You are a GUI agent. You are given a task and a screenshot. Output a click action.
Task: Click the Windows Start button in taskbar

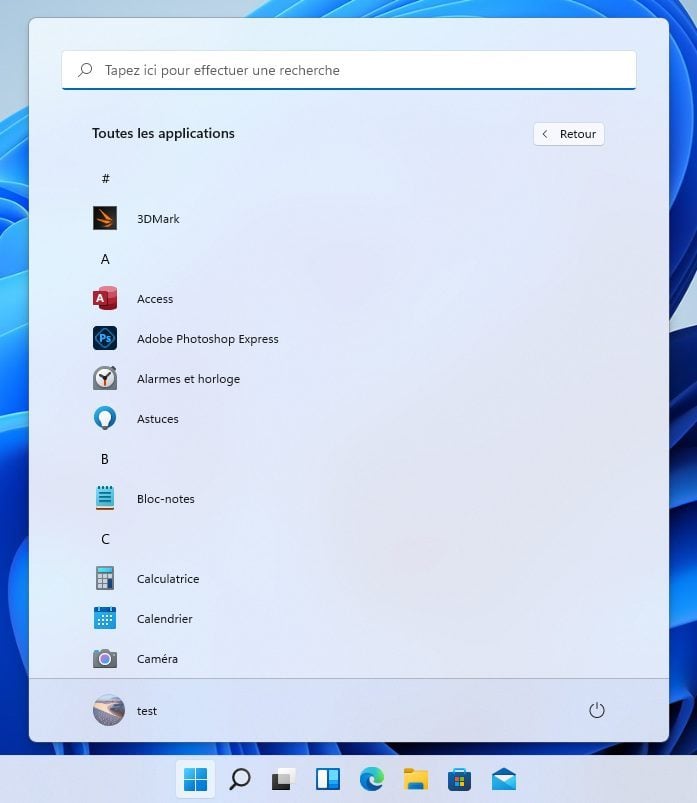pyautogui.click(x=196, y=779)
